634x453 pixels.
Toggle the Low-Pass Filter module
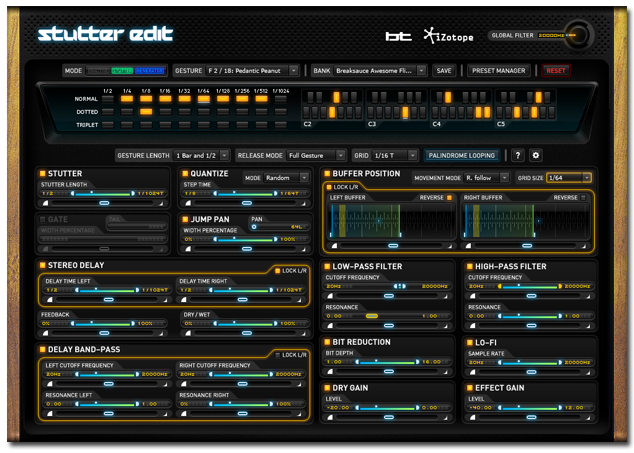pyautogui.click(x=327, y=266)
